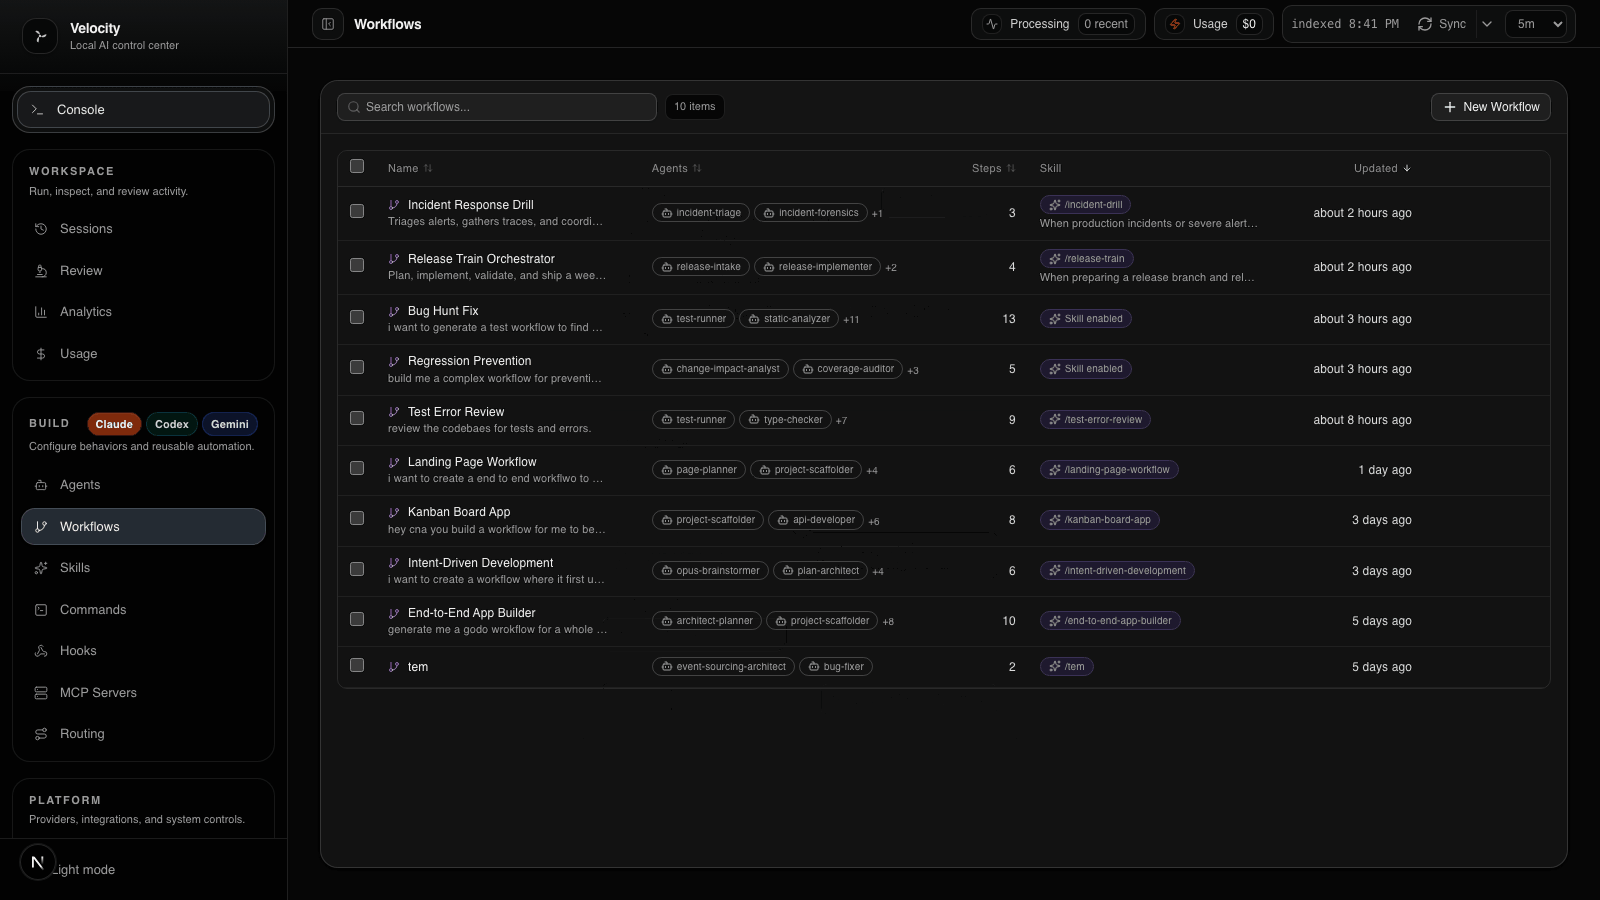Image resolution: width=1600 pixels, height=900 pixels.
Task: Expand the +11 hidden agents on Bug Hunt Fix
Action: click(x=851, y=319)
